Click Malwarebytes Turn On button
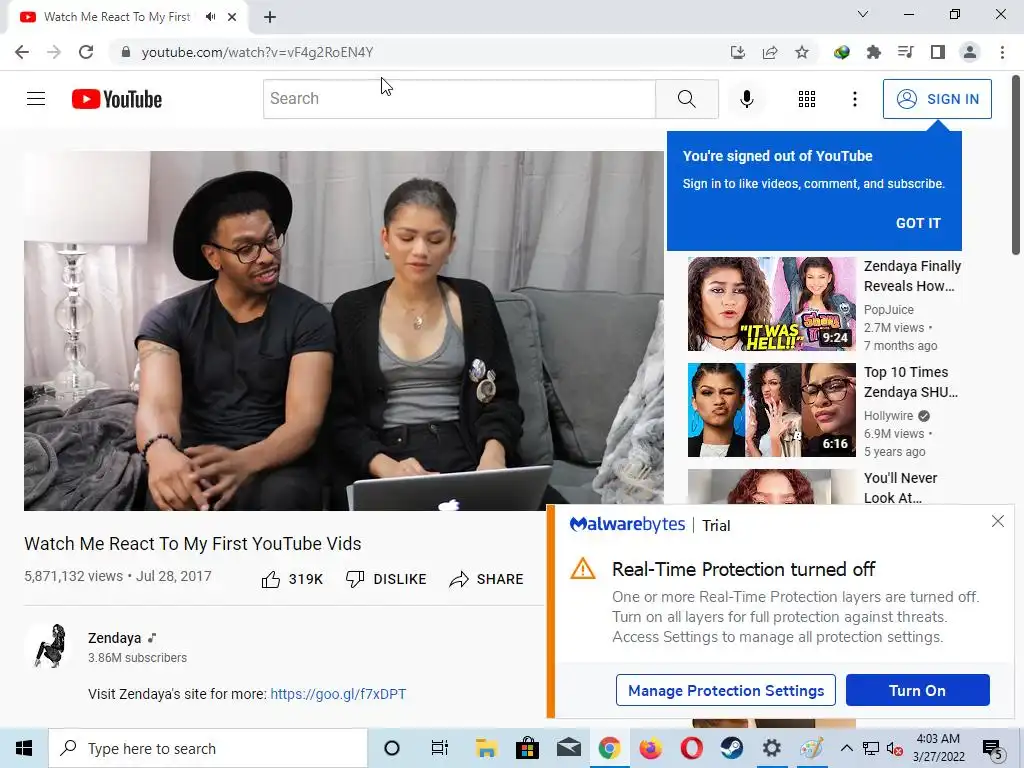This screenshot has width=1024, height=768. pos(918,690)
